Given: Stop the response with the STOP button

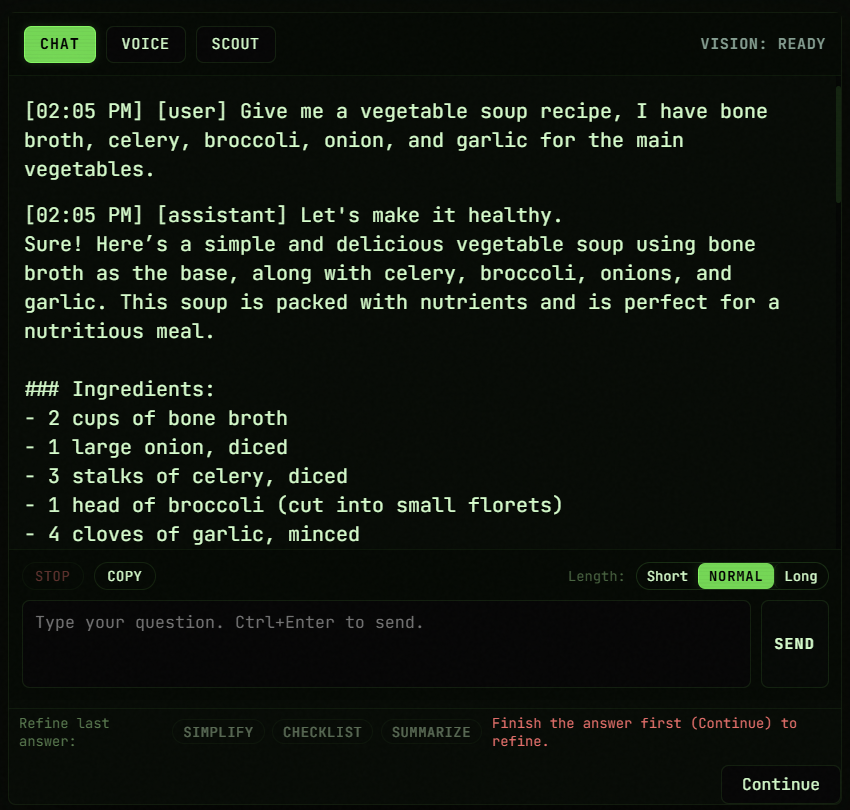Looking at the screenshot, I should coord(53,576).
